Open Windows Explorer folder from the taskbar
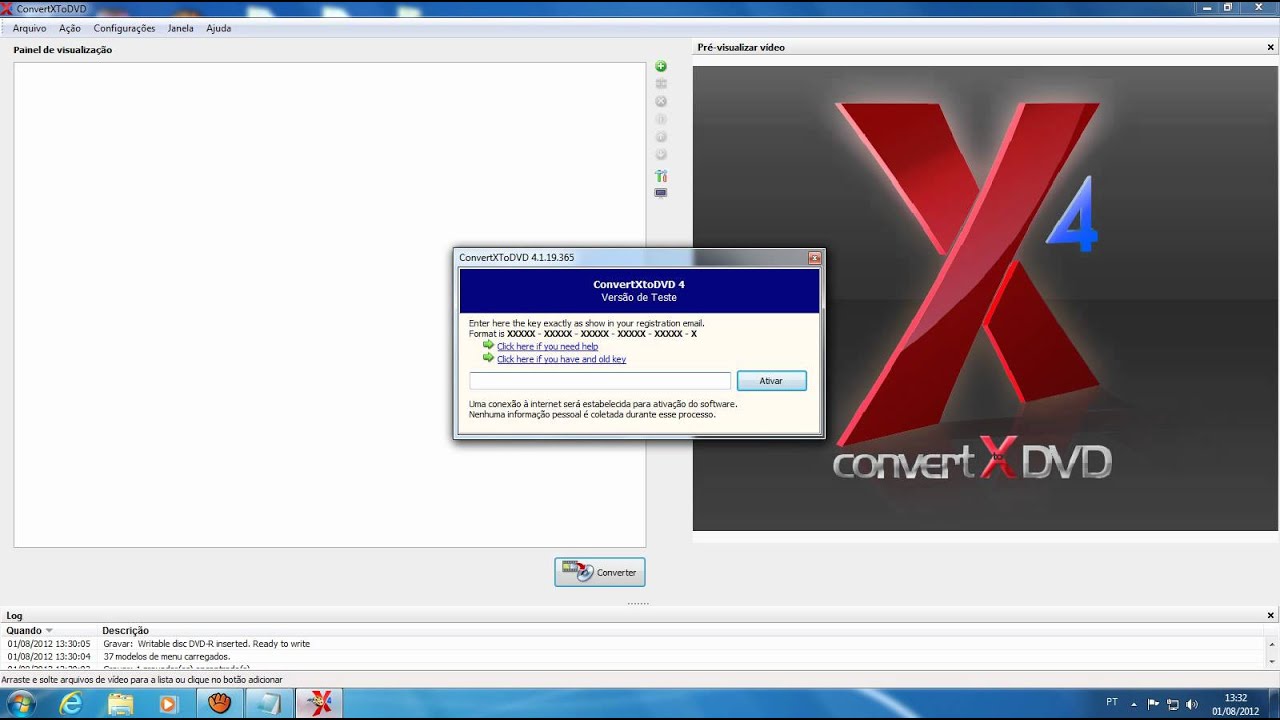1280x720 pixels. click(120, 704)
